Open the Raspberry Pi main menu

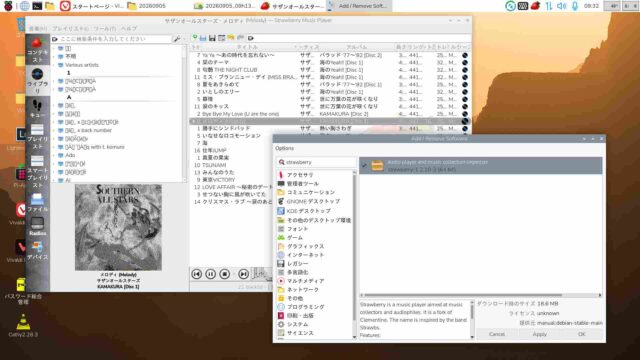(8, 6)
